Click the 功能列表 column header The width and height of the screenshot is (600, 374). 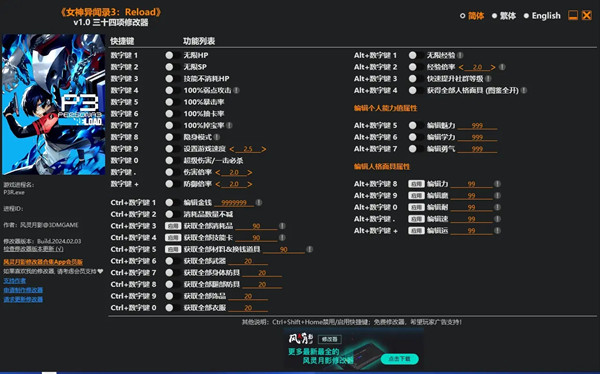click(x=199, y=41)
